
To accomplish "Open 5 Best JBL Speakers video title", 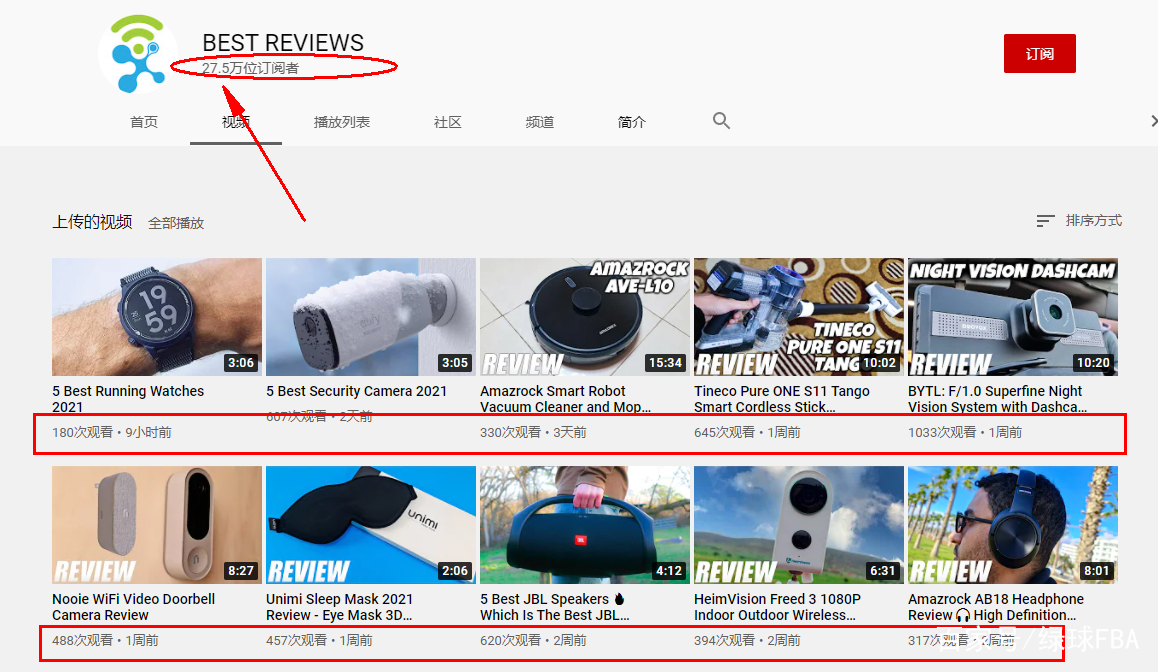I will click(x=555, y=607).
